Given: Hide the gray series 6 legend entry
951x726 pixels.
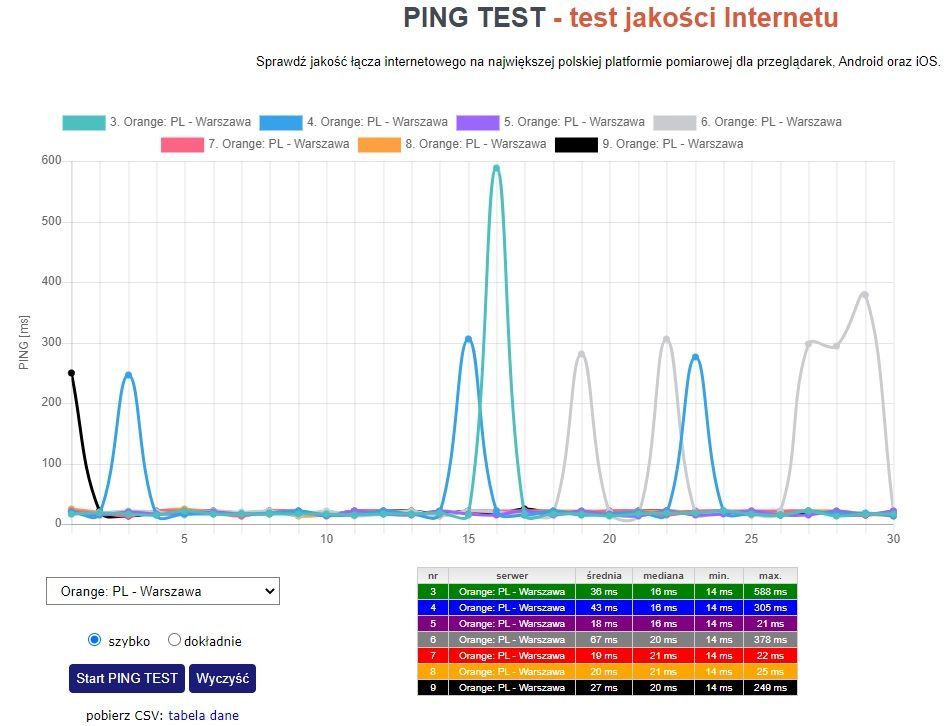Looking at the screenshot, I should tap(674, 122).
